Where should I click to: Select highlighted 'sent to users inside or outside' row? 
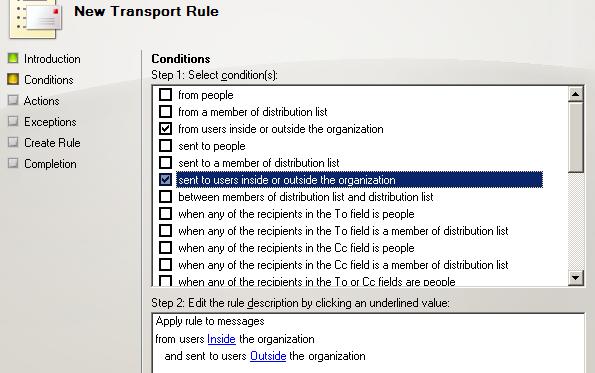(359, 179)
